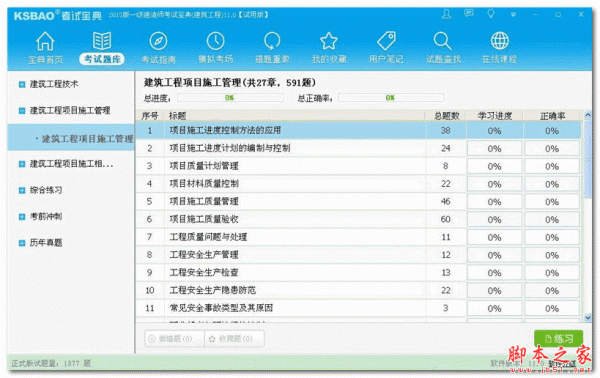The width and height of the screenshot is (600, 378).
Task: Select row 项目施工质量验收
Action: click(359, 219)
